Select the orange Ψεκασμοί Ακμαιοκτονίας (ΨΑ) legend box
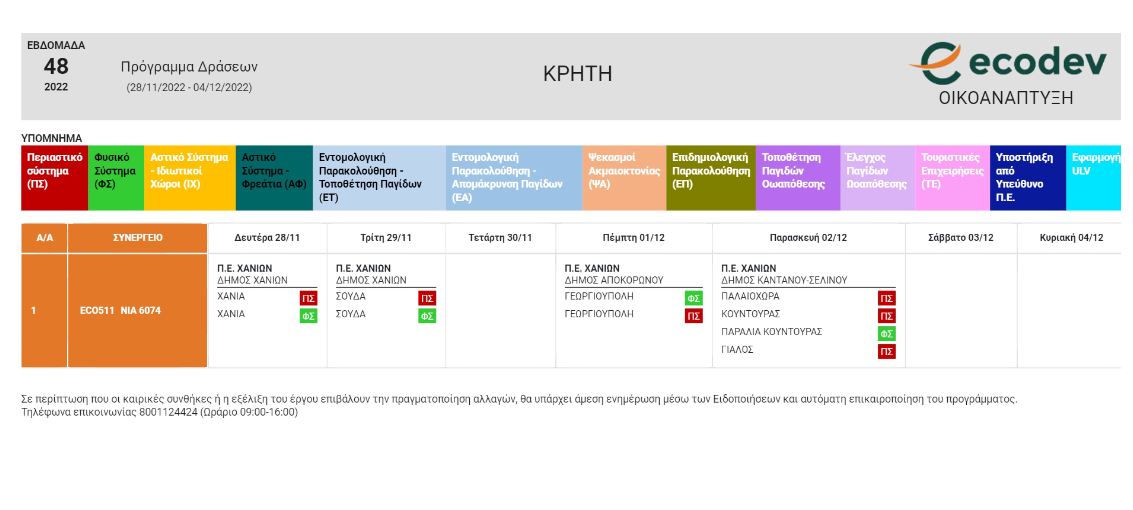 coord(624,178)
